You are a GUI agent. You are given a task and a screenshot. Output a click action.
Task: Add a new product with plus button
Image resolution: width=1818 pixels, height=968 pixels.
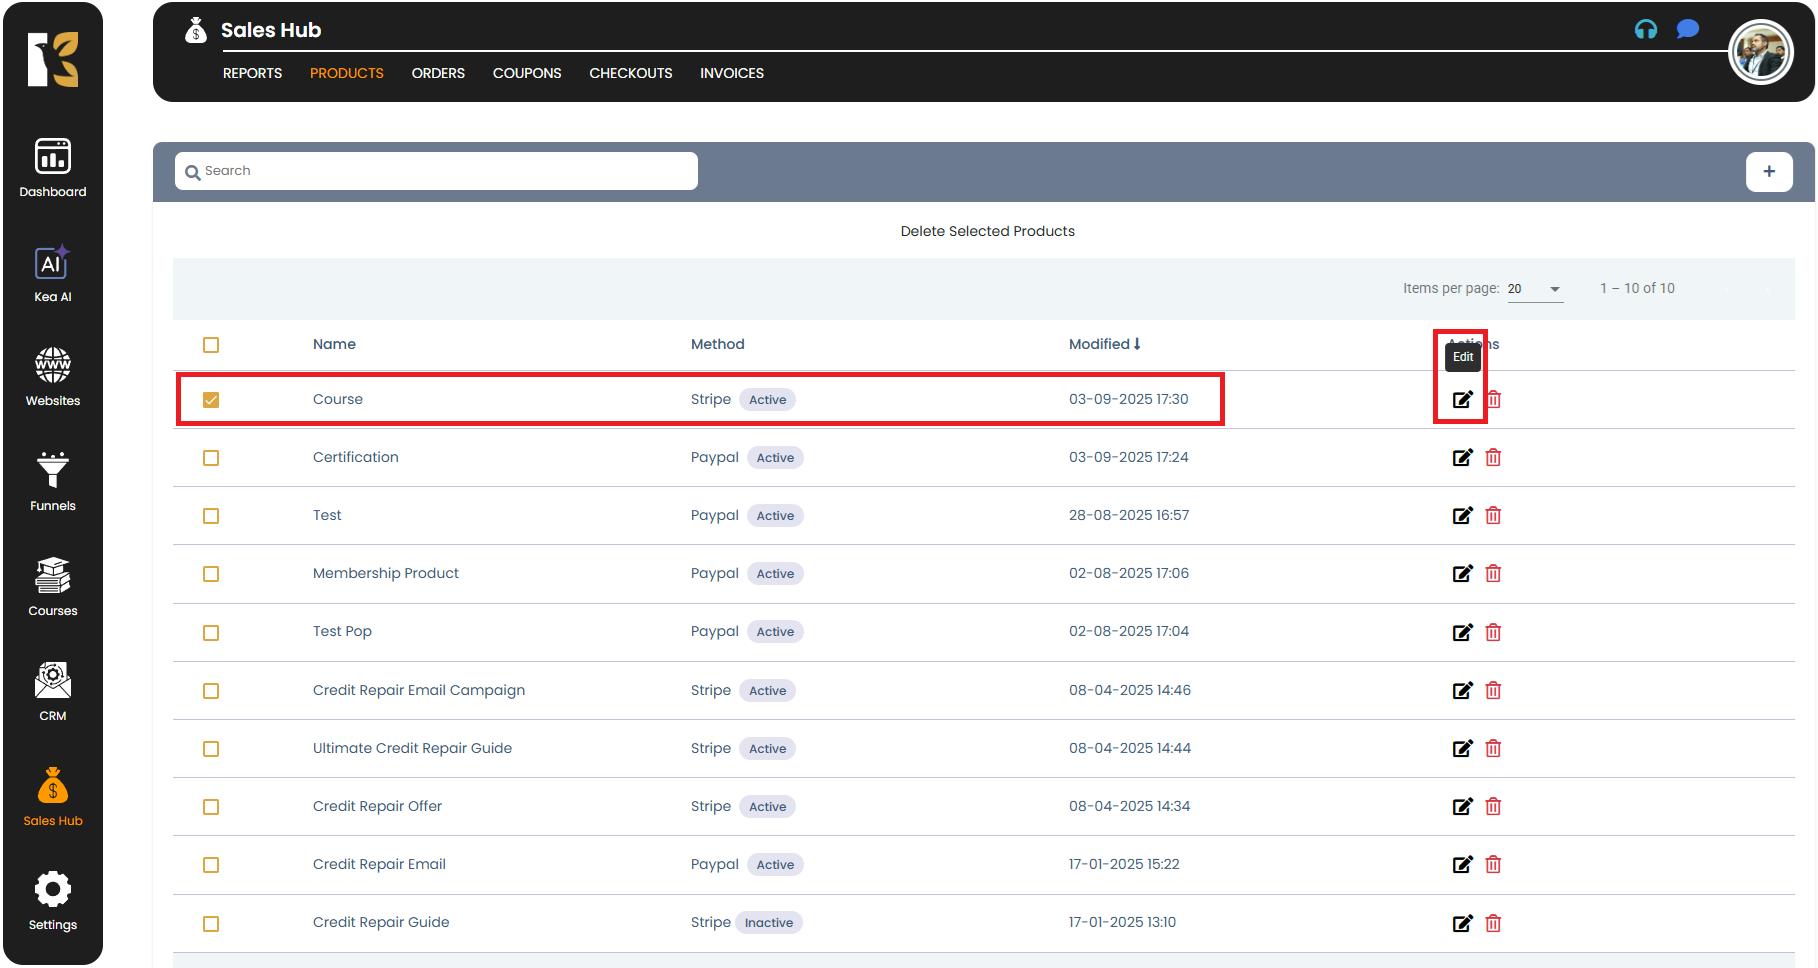(1768, 171)
